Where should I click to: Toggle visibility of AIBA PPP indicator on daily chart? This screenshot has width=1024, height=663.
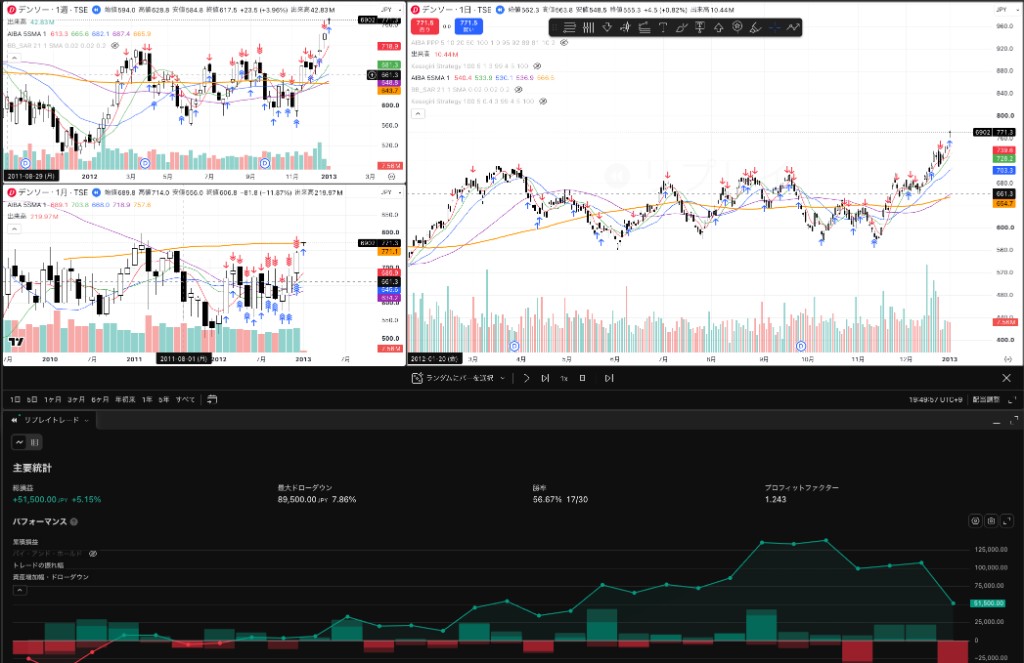pyautogui.click(x=564, y=42)
